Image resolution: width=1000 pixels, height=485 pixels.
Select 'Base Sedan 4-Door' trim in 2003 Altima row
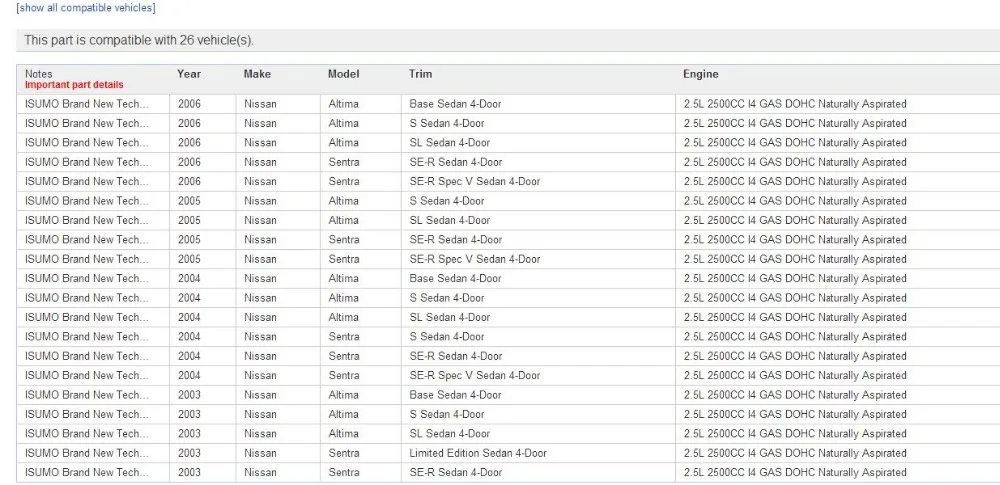pos(455,395)
